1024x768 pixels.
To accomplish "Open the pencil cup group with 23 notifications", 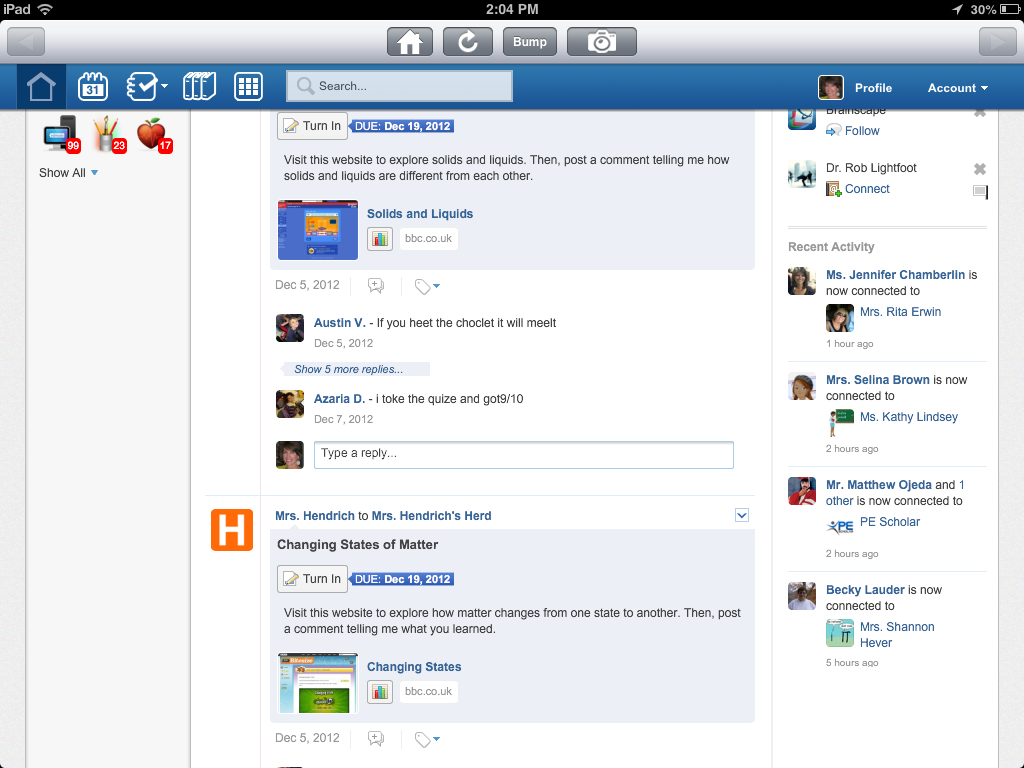I will pyautogui.click(x=108, y=133).
